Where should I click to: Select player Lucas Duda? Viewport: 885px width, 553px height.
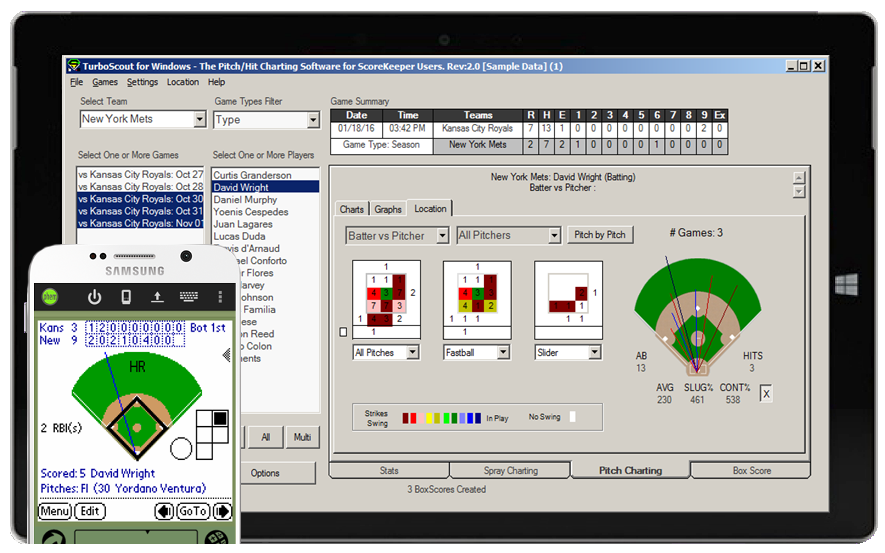click(x=265, y=236)
